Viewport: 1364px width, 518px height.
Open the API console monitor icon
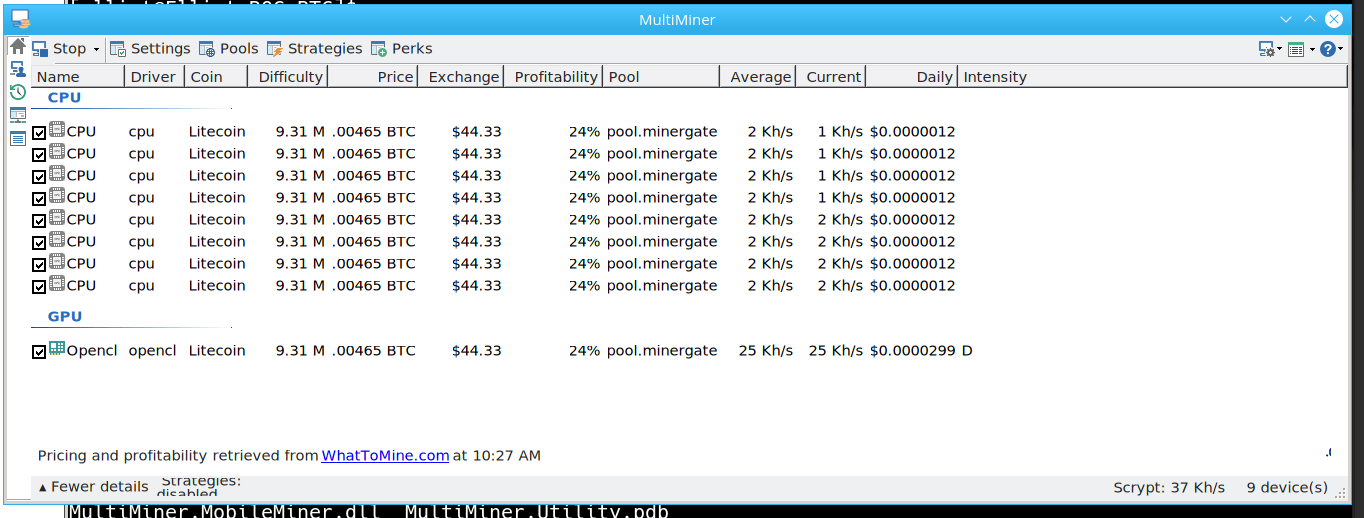tap(18, 115)
